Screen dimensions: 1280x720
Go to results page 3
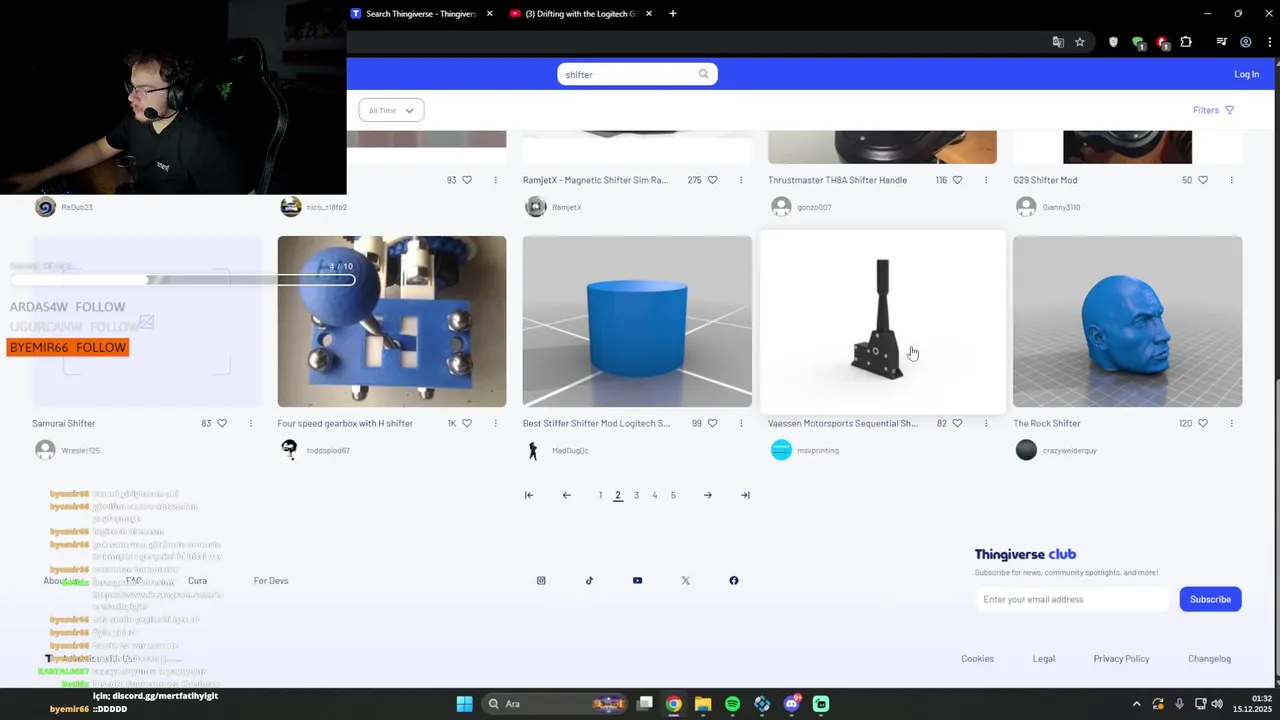pyautogui.click(x=636, y=495)
